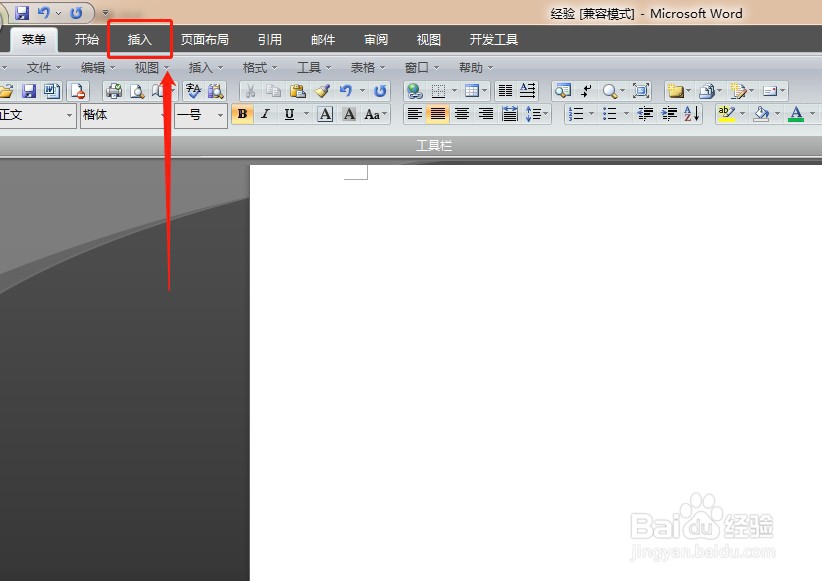Switch to the 插入 ribbon tab

click(x=139, y=39)
